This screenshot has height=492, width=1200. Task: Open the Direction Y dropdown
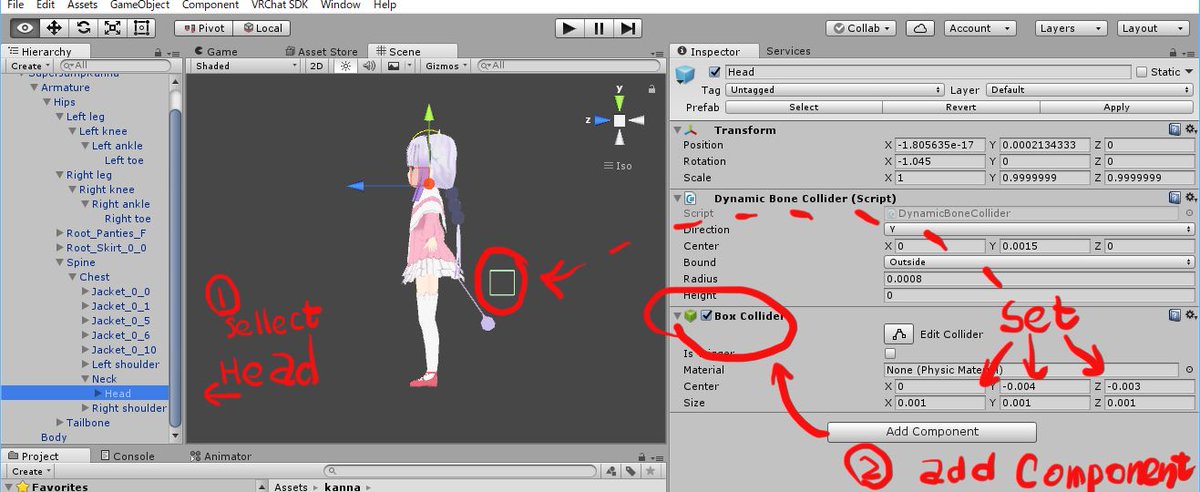point(1040,229)
